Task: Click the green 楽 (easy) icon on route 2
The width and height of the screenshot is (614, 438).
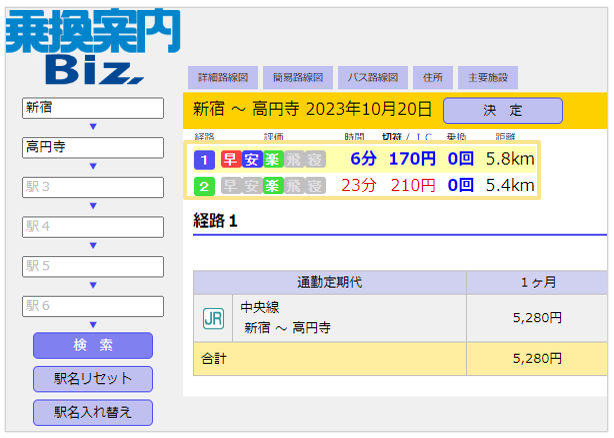Action: (x=272, y=185)
